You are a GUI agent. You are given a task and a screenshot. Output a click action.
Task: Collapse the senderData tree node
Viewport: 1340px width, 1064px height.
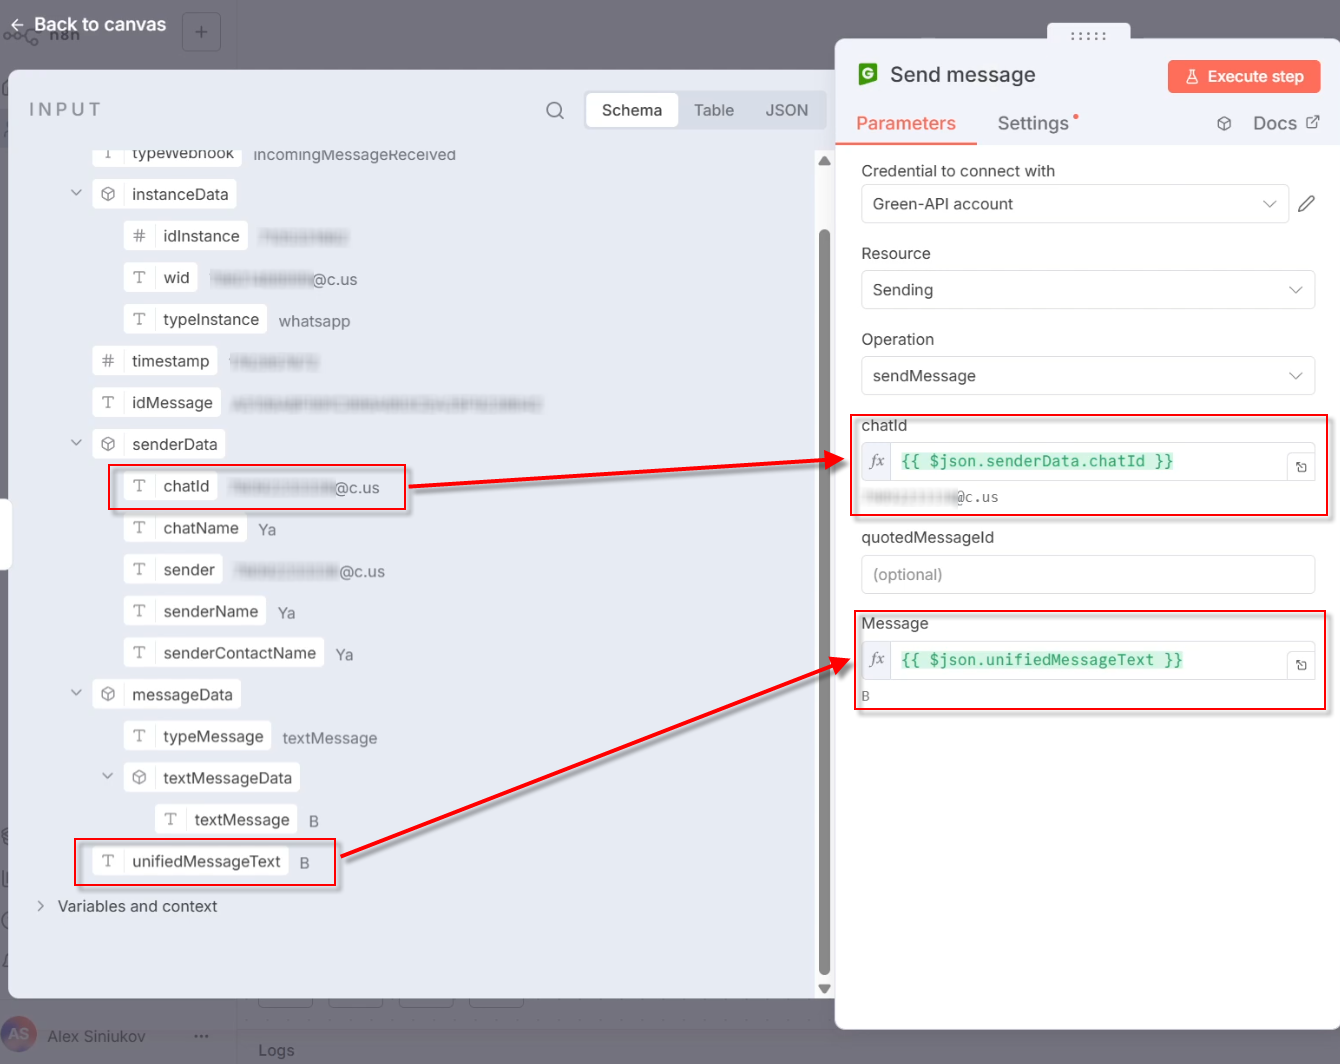coord(76,443)
